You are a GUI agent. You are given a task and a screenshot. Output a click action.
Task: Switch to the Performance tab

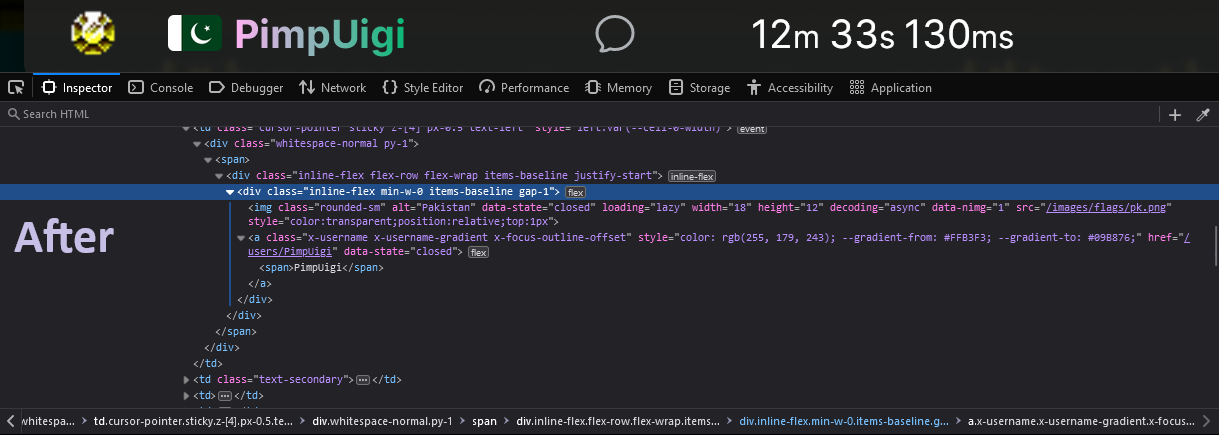[x=524, y=88]
